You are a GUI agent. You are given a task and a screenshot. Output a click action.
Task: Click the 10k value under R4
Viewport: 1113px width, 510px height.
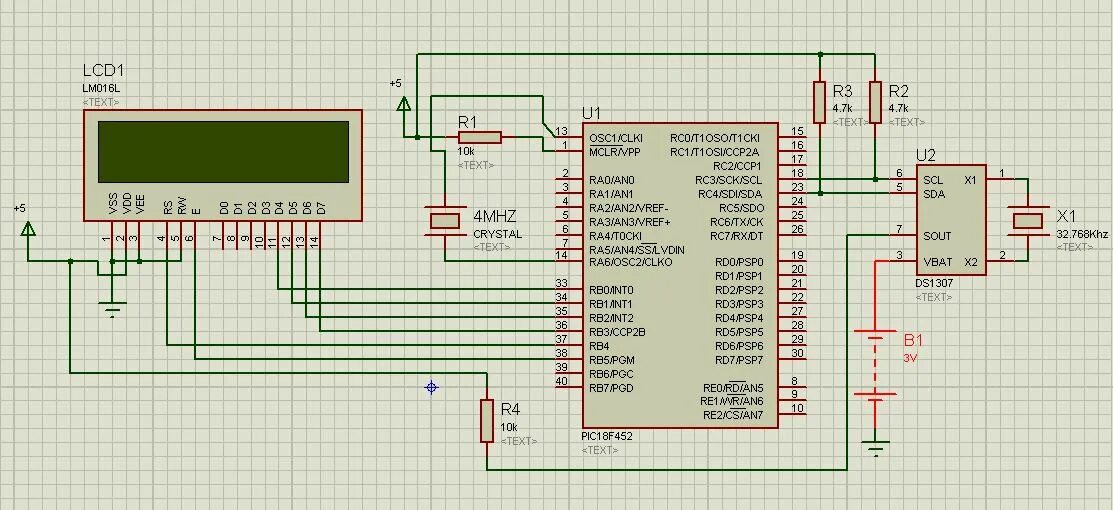509,427
